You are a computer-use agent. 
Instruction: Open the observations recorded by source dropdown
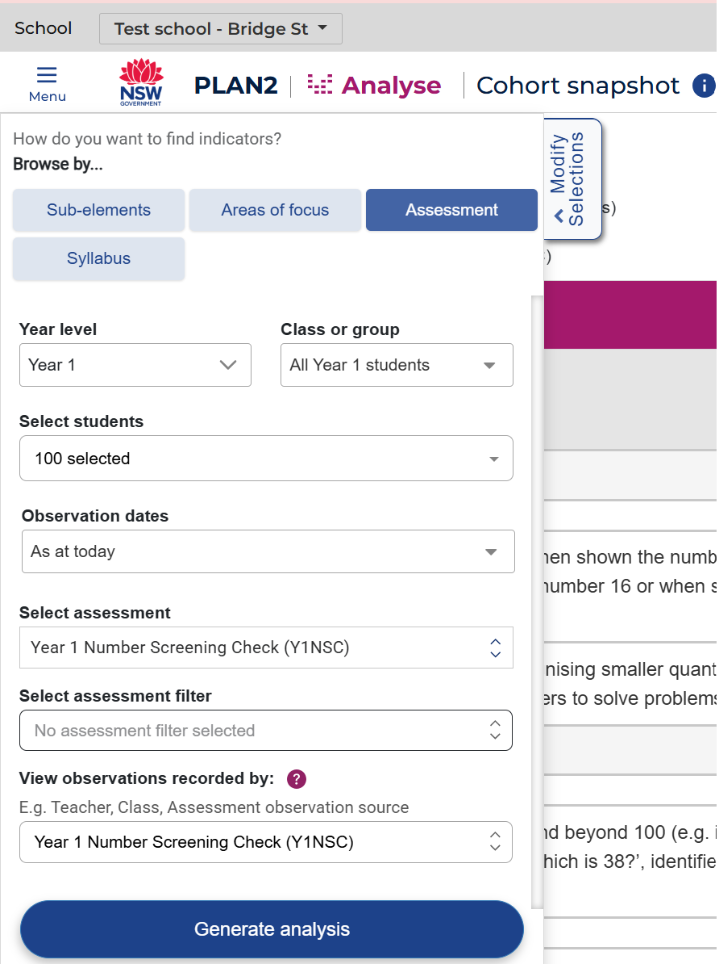(266, 842)
